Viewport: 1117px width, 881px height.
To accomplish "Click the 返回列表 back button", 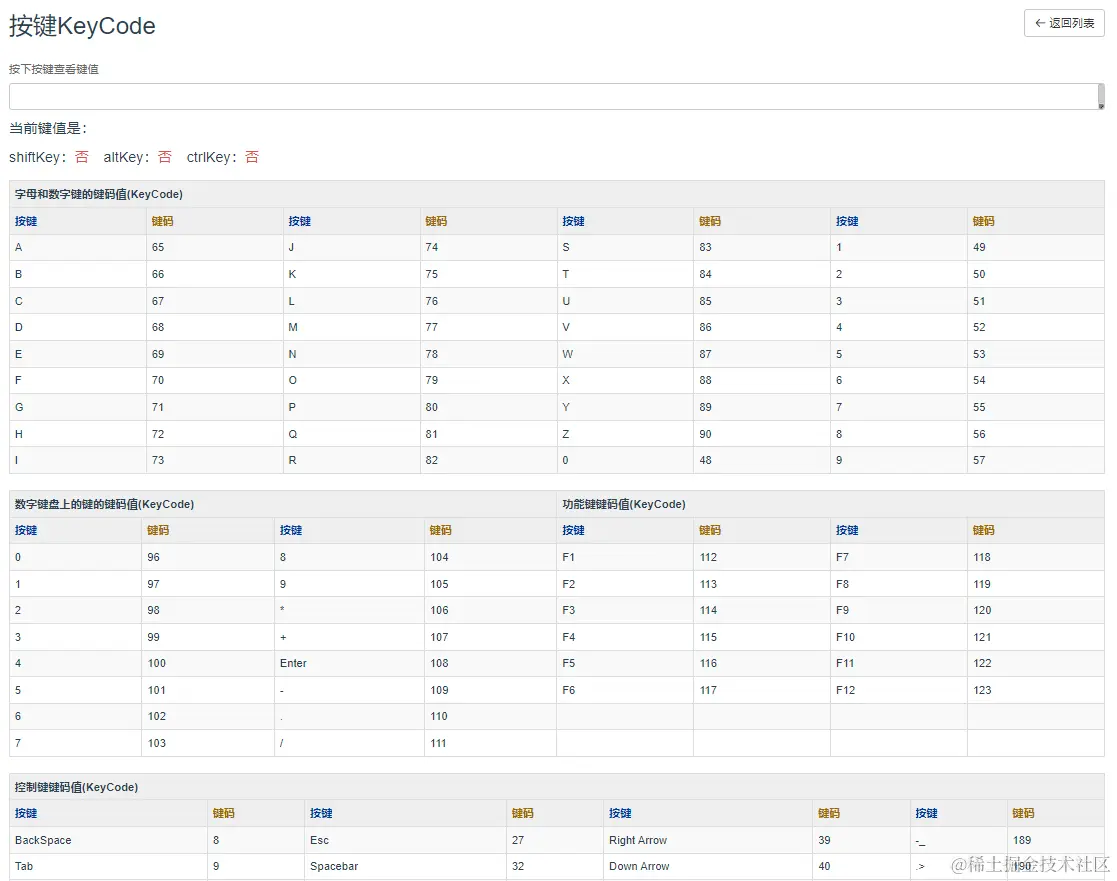I will tap(1064, 23).
